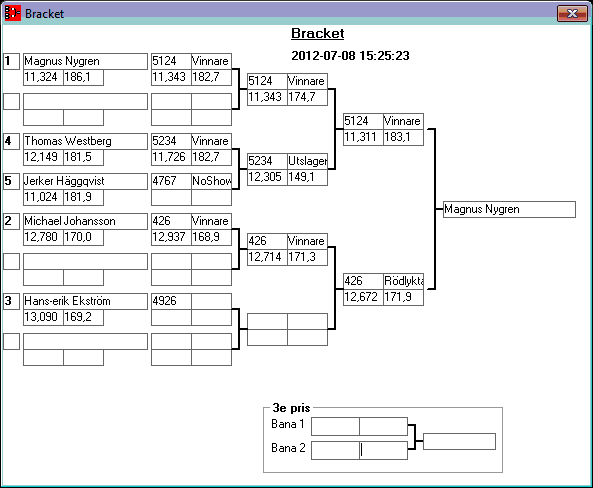This screenshot has width=593, height=488.
Task: Click the seed number 5 box
Action: (11, 181)
